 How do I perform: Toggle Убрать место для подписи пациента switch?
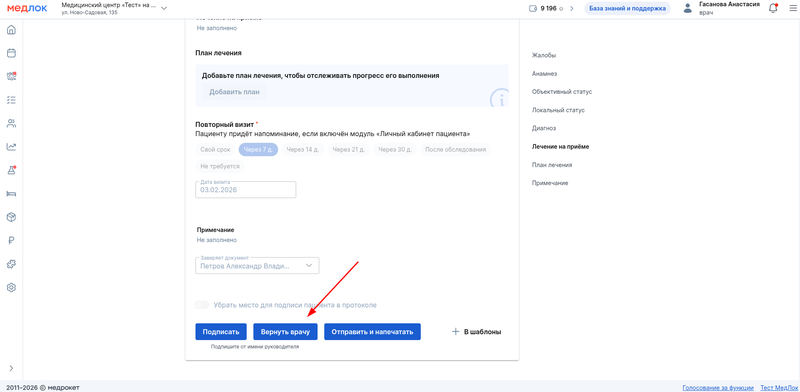pos(202,305)
